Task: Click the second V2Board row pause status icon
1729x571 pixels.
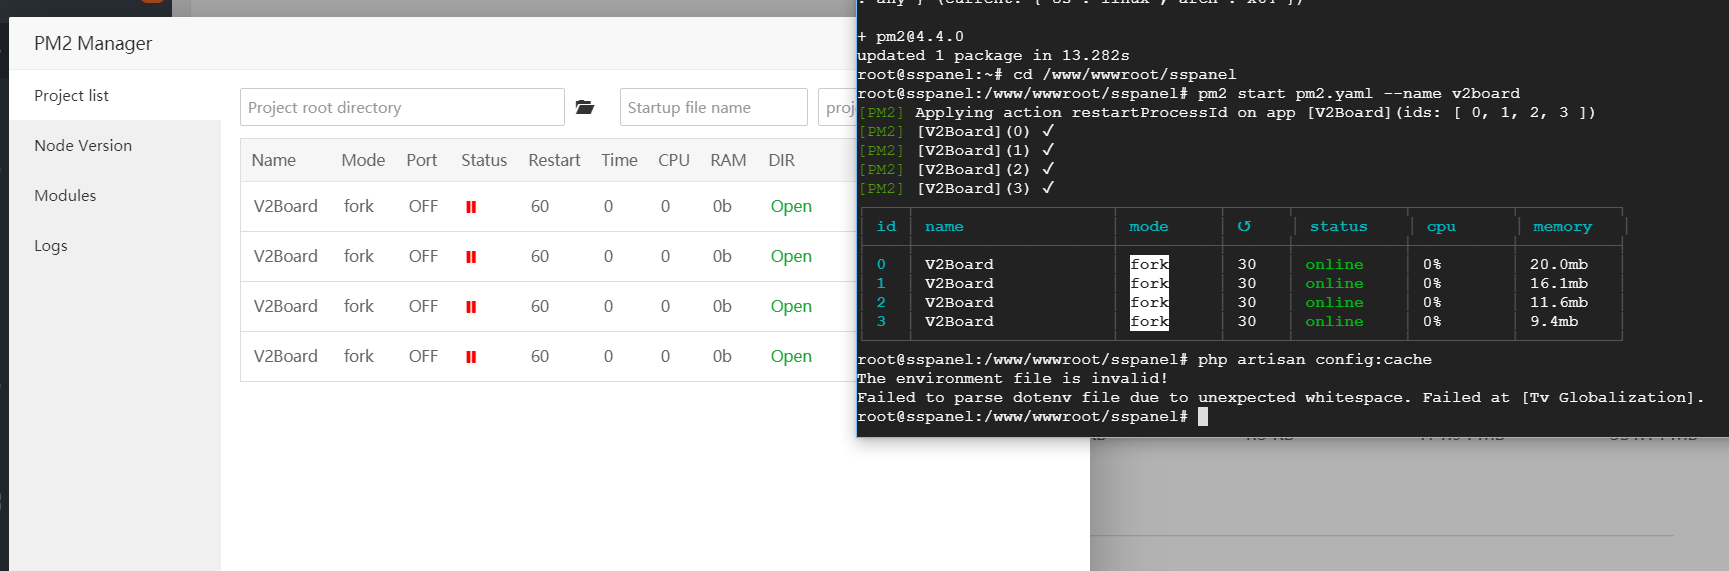Action: (471, 257)
